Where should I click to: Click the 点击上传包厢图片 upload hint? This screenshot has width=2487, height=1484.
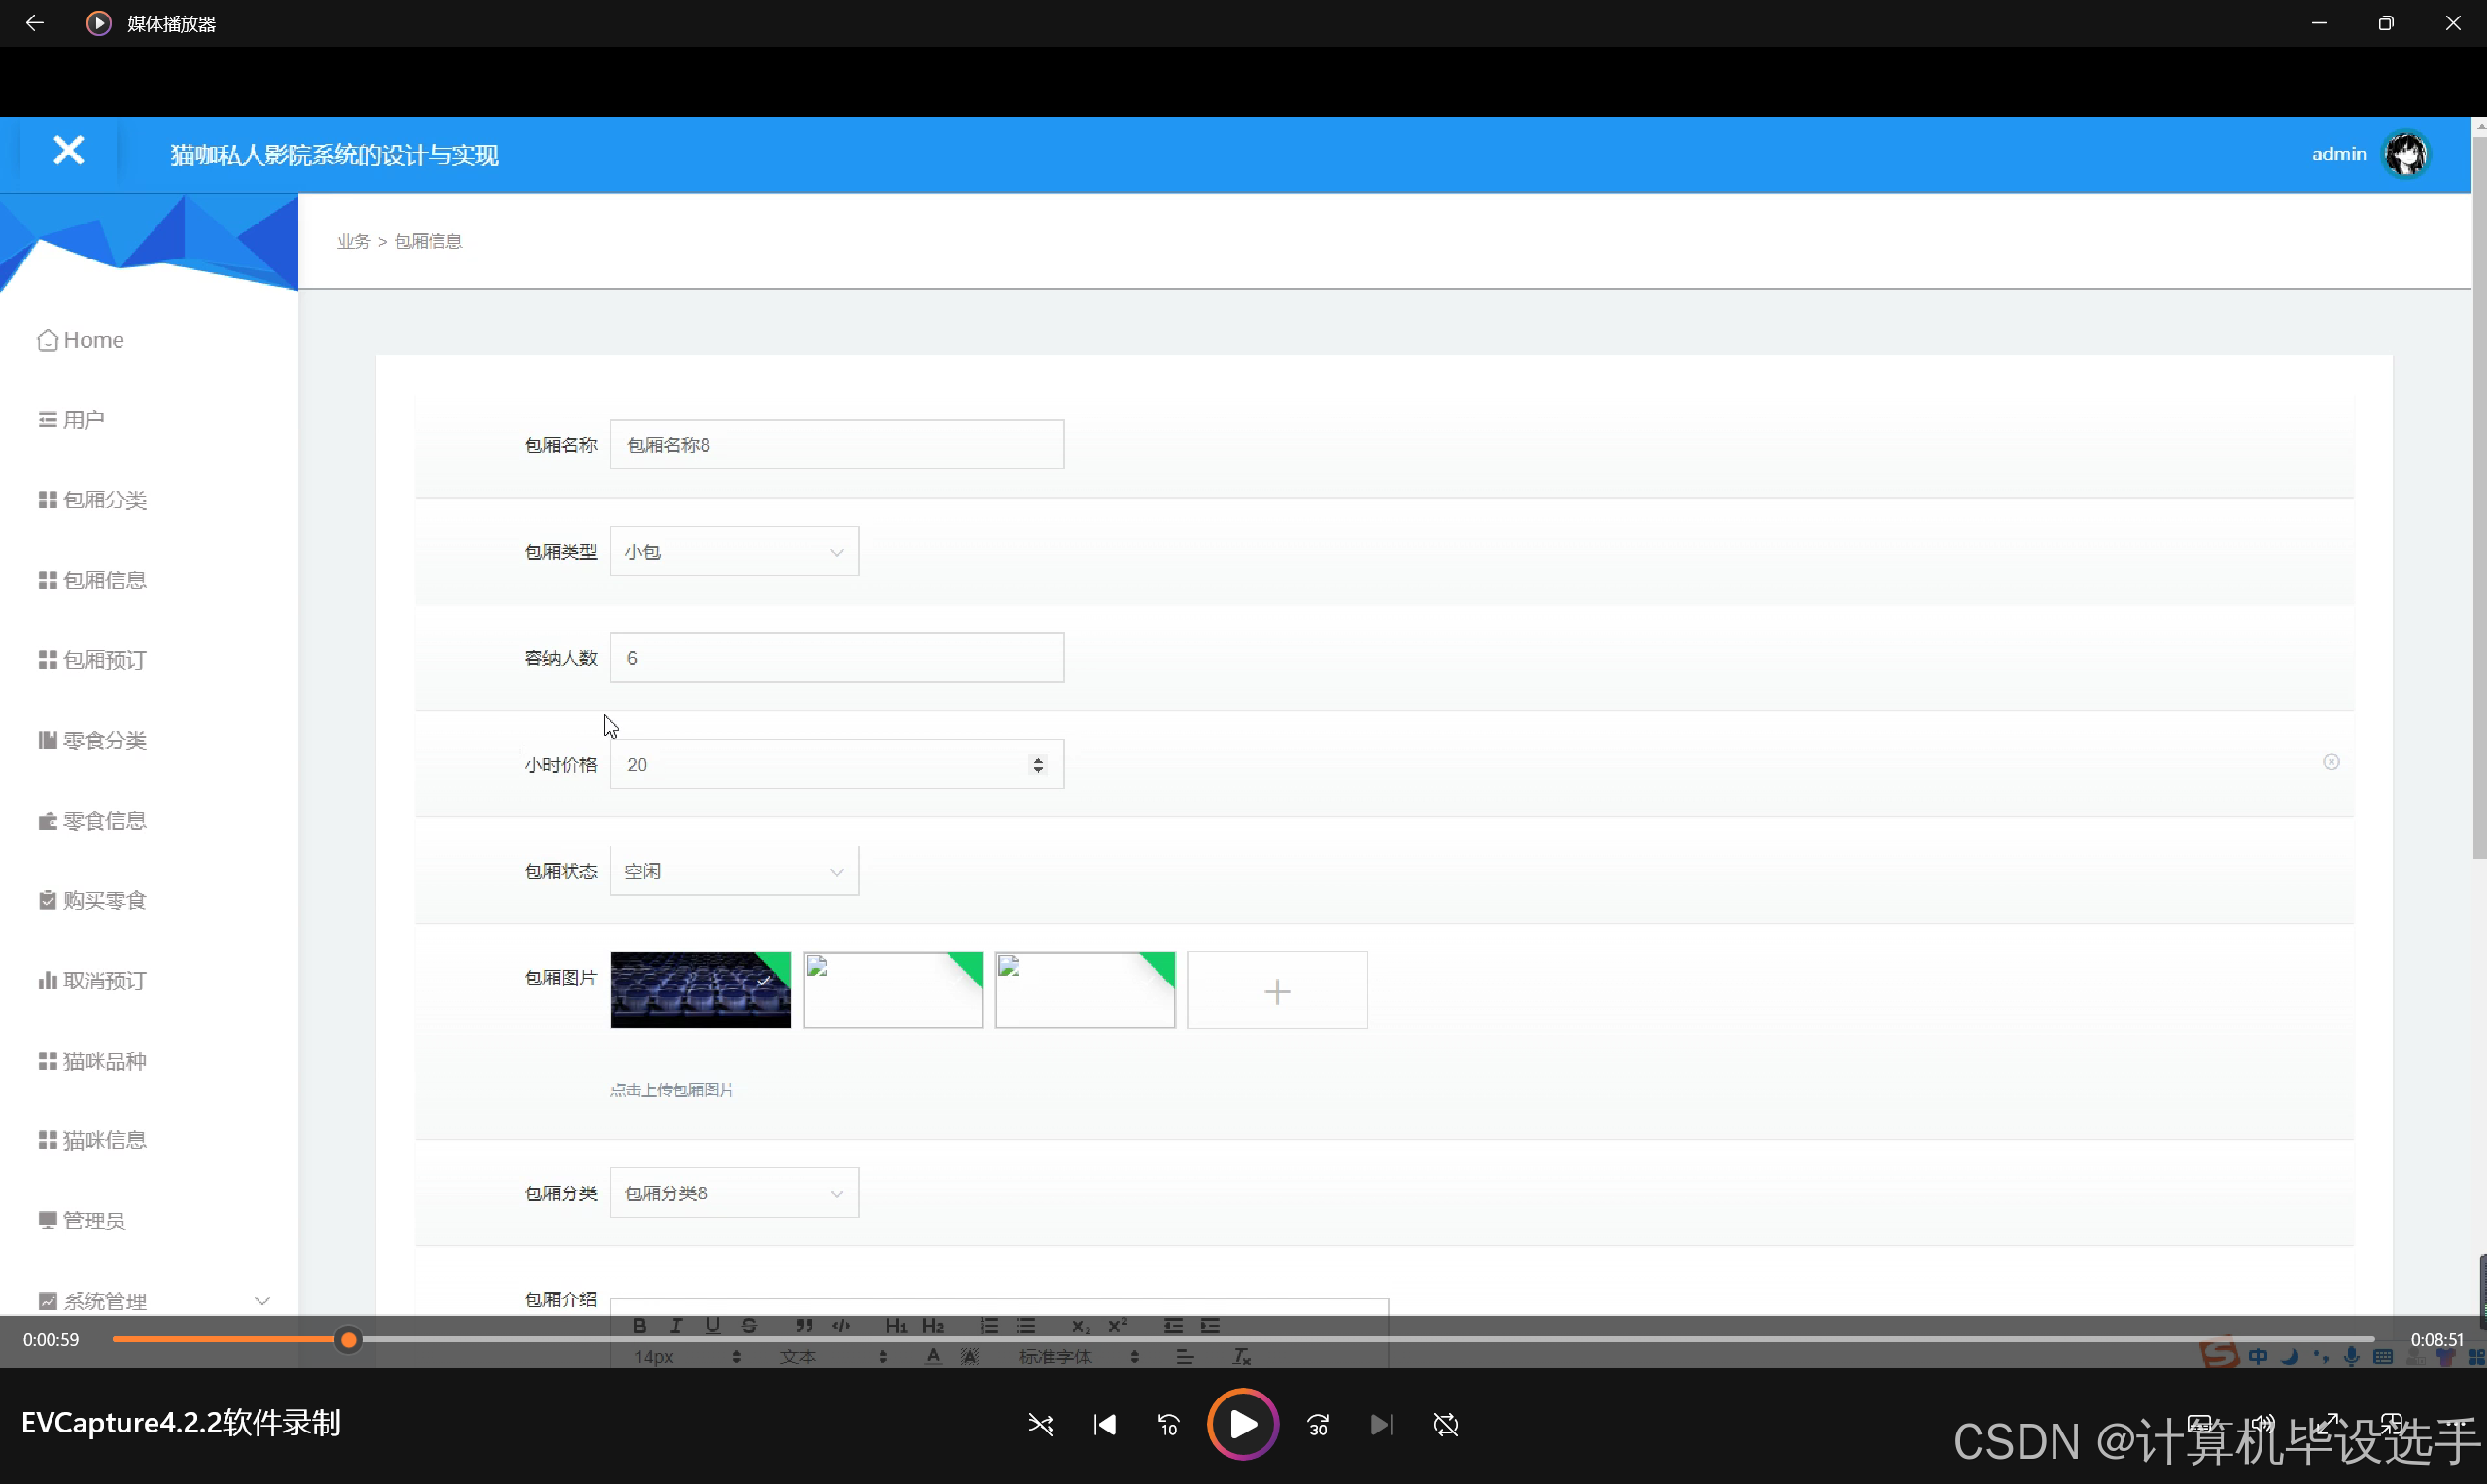pos(672,1090)
